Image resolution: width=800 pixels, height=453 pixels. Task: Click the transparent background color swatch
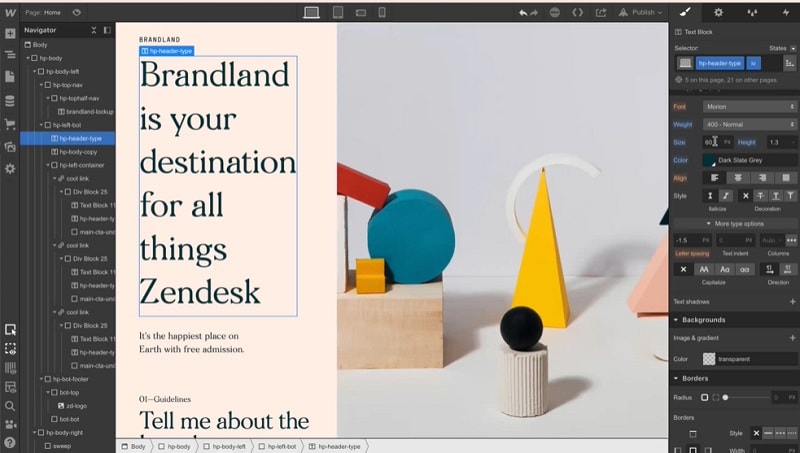(x=709, y=359)
